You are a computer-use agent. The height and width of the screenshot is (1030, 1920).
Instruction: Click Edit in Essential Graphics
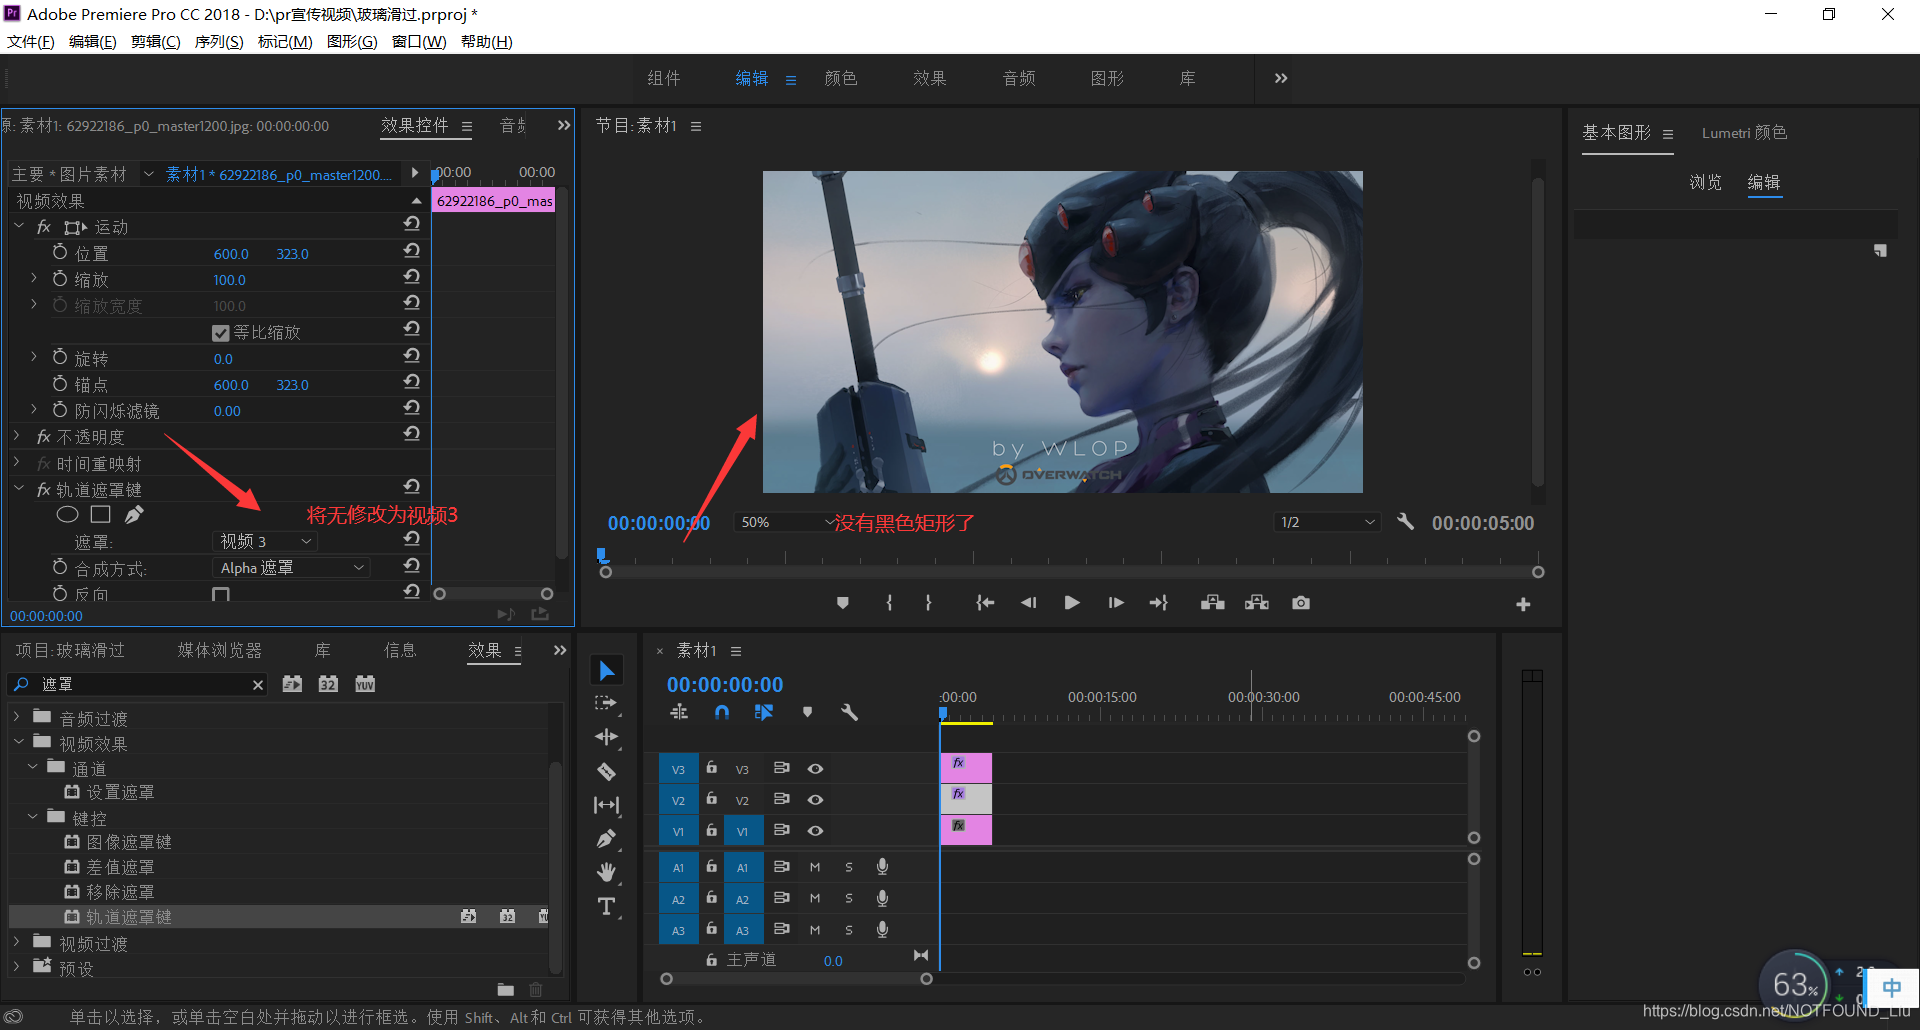point(1764,182)
